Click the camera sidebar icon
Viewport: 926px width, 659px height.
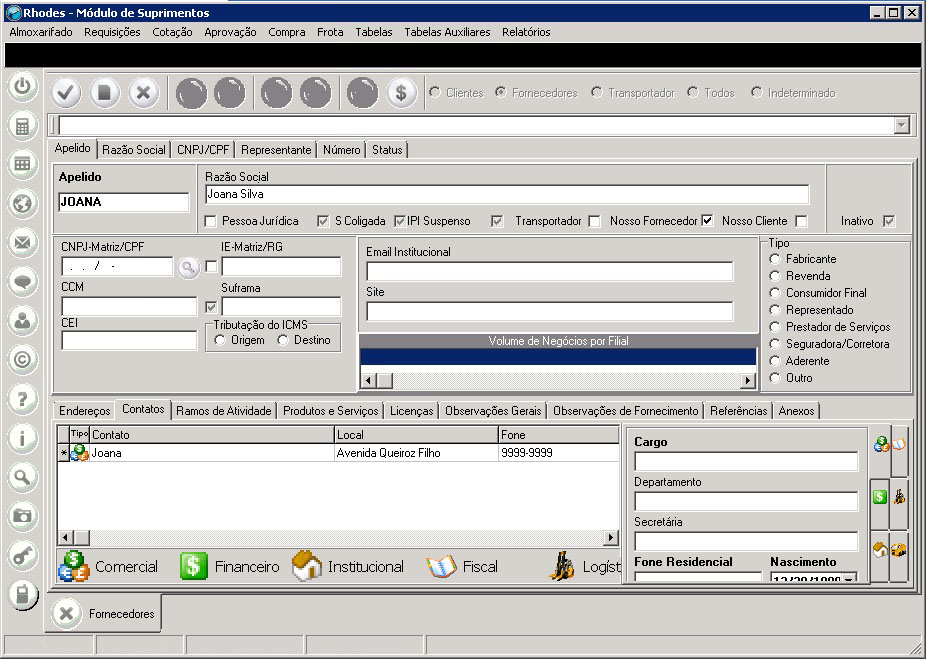(22, 516)
